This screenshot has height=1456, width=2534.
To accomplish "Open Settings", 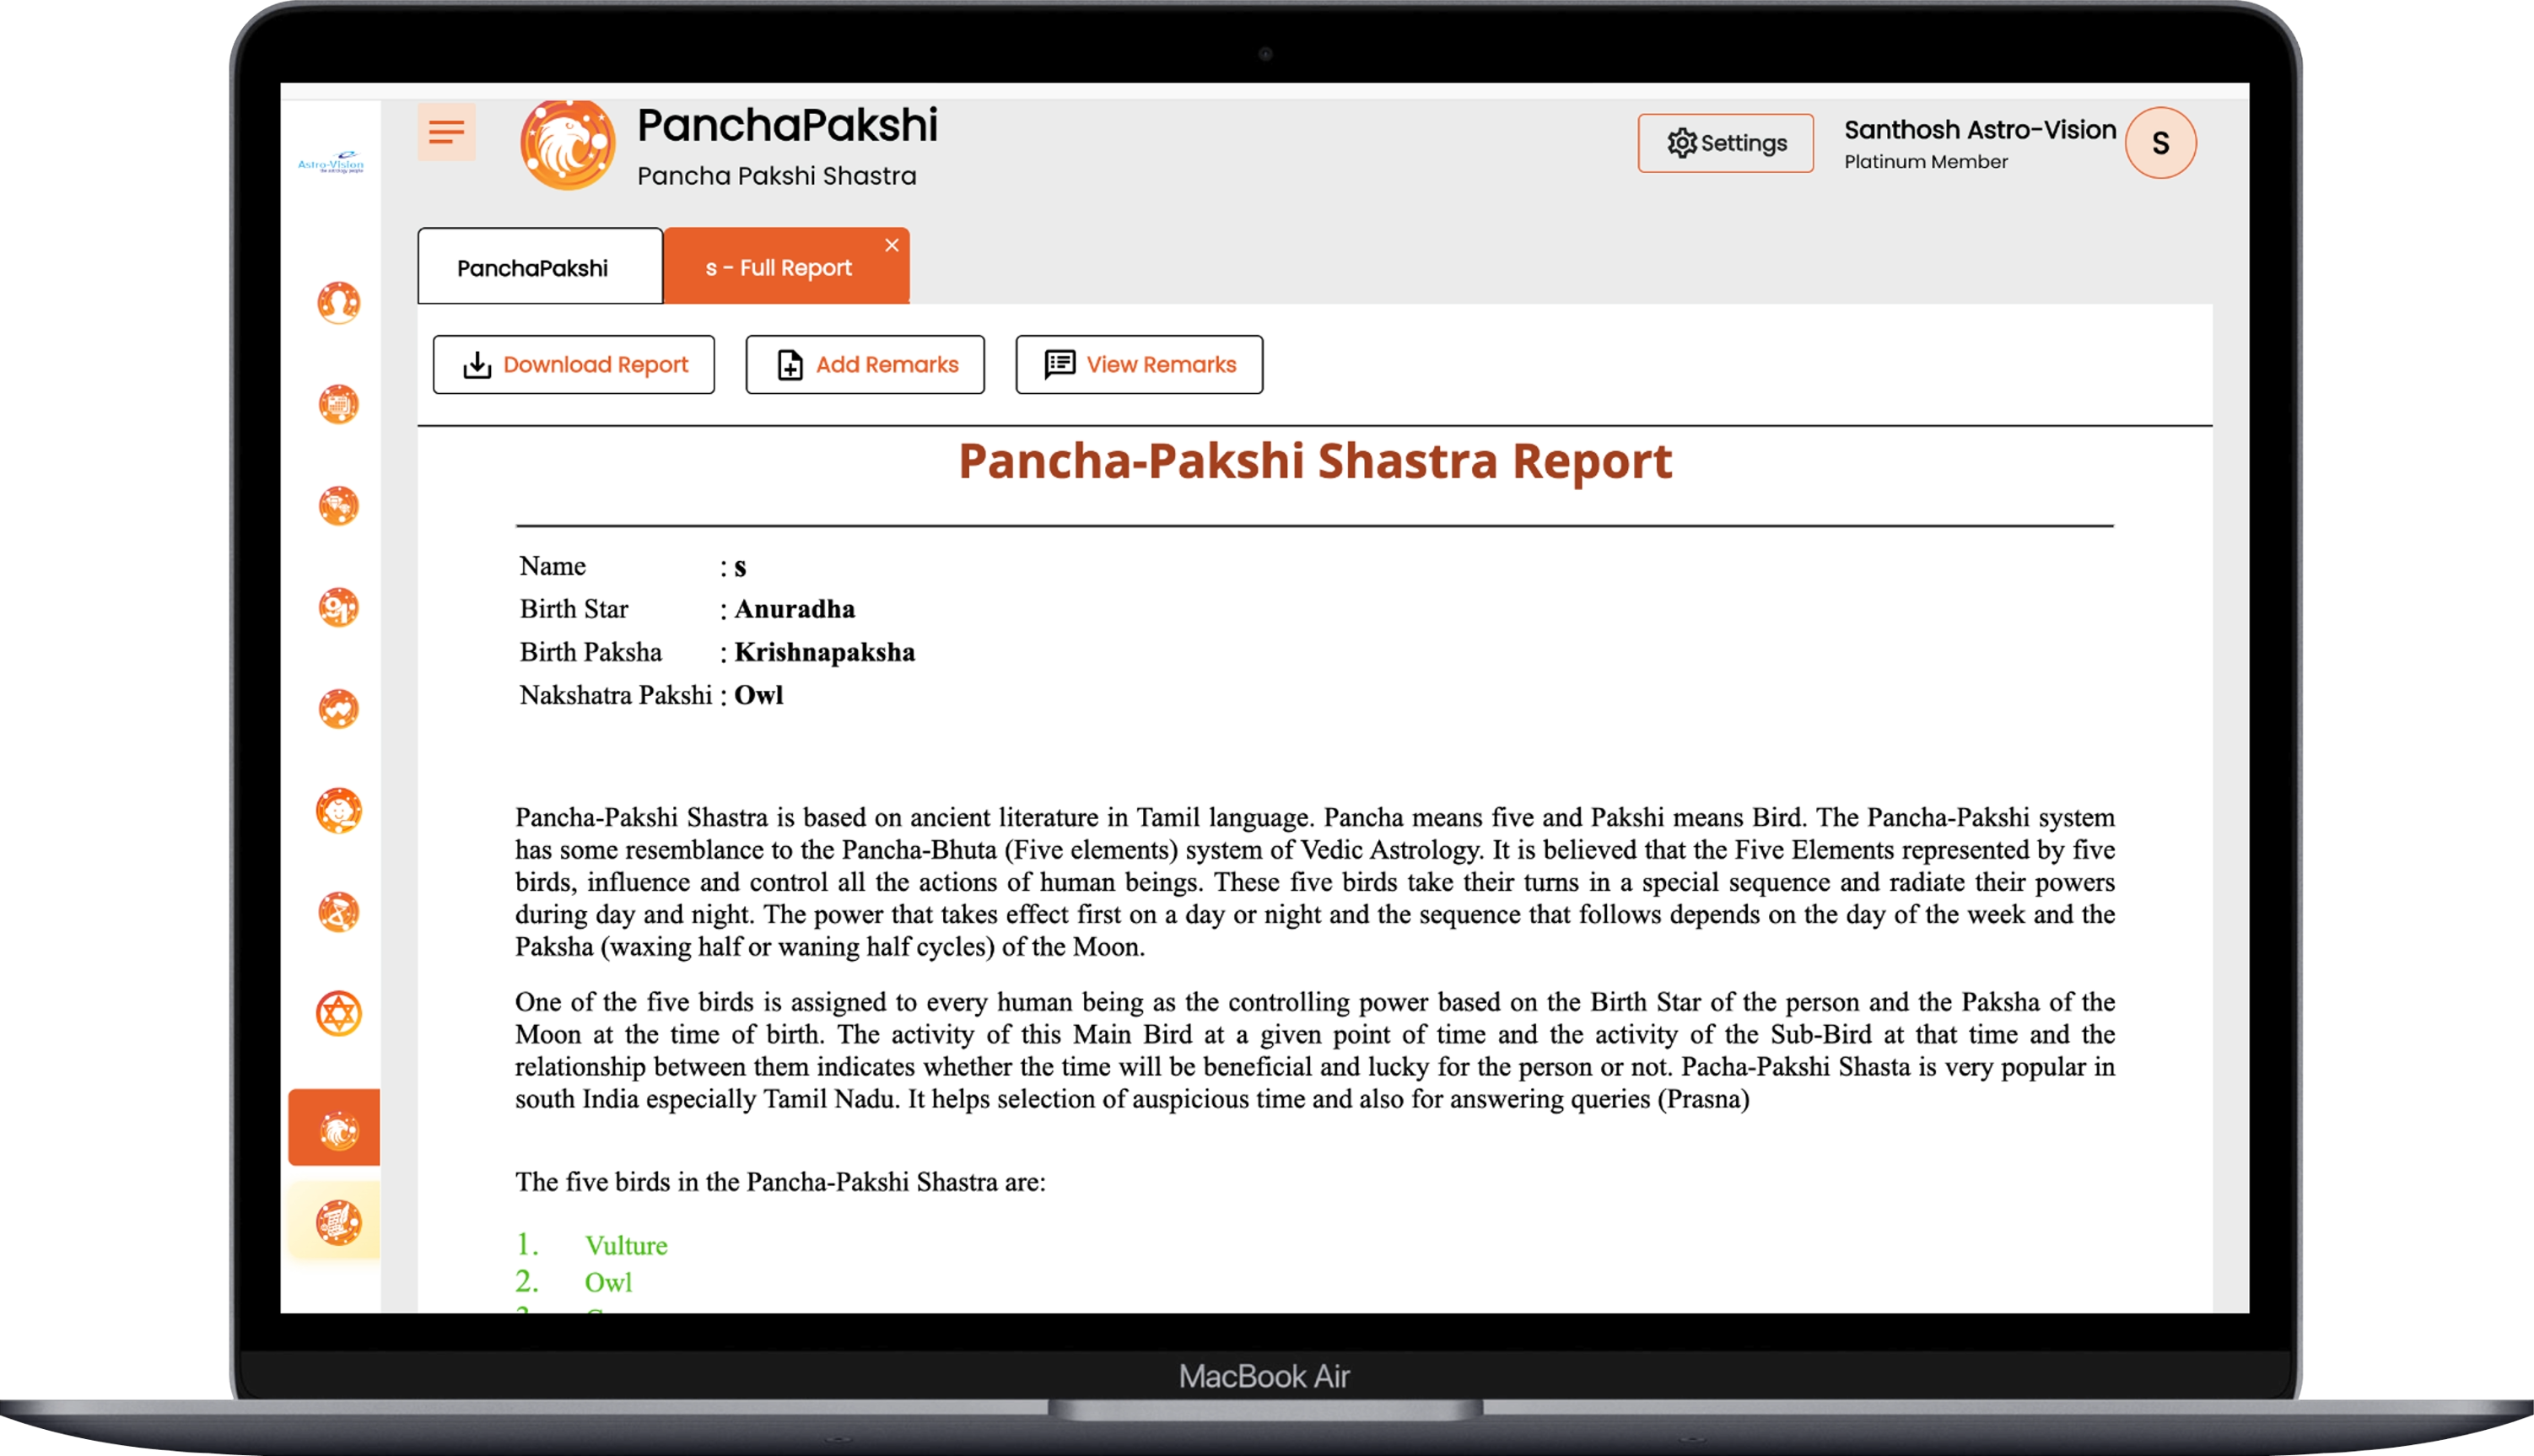I will (1725, 143).
